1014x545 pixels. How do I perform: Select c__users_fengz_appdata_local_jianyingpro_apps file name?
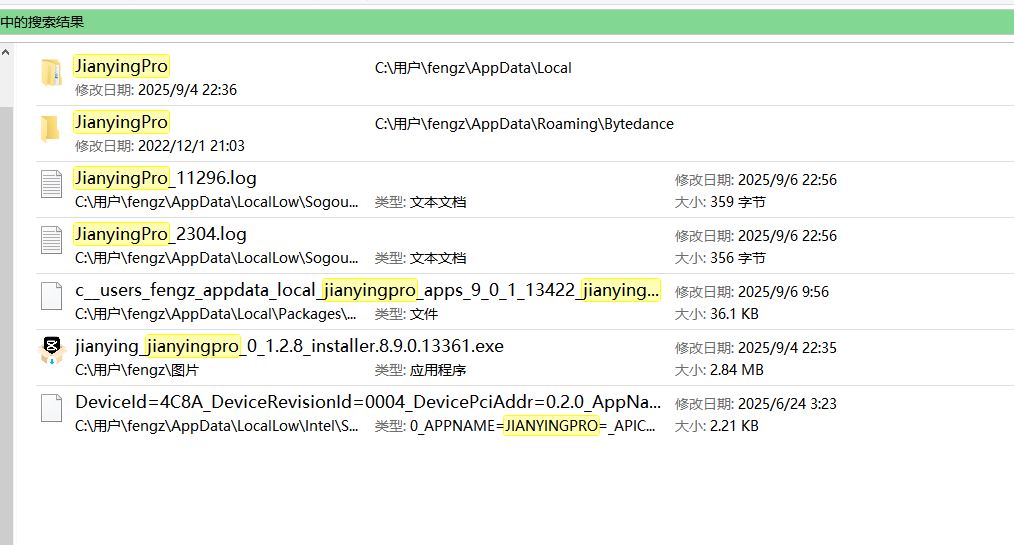pos(367,290)
